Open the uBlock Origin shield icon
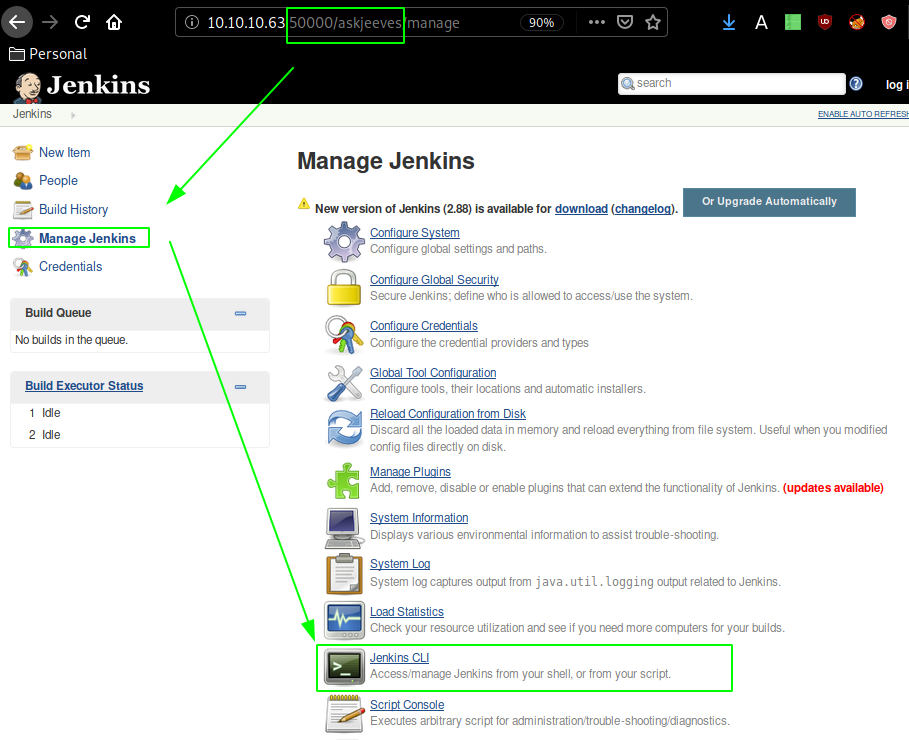 824,22
